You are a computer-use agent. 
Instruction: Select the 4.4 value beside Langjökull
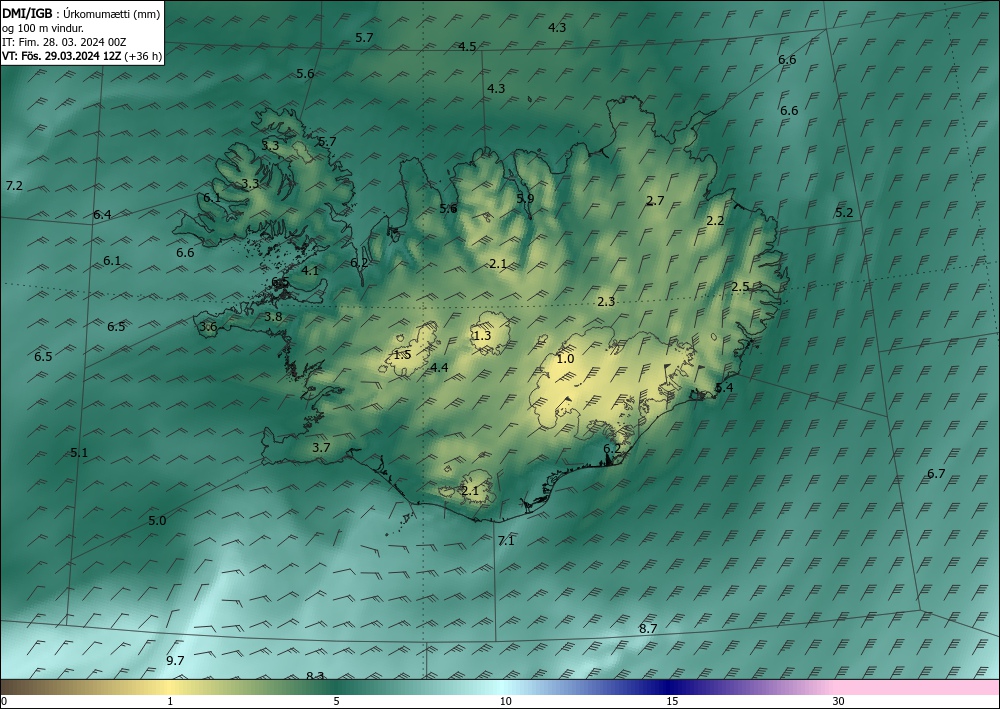point(439,367)
